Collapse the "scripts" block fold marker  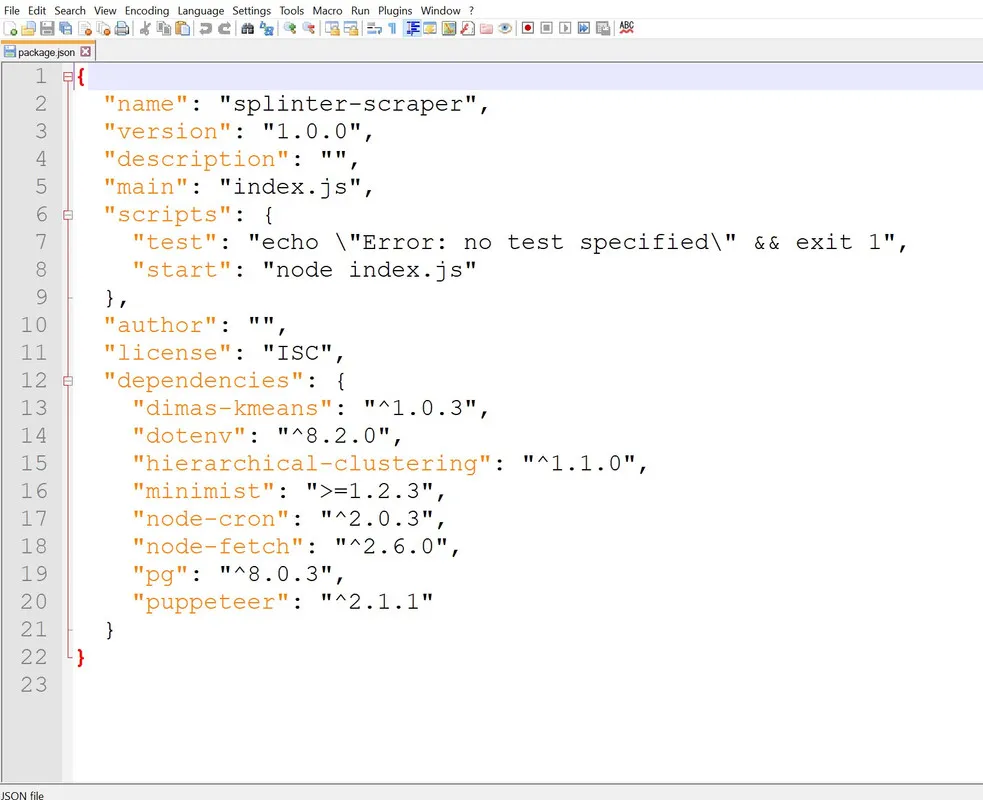[x=68, y=215]
